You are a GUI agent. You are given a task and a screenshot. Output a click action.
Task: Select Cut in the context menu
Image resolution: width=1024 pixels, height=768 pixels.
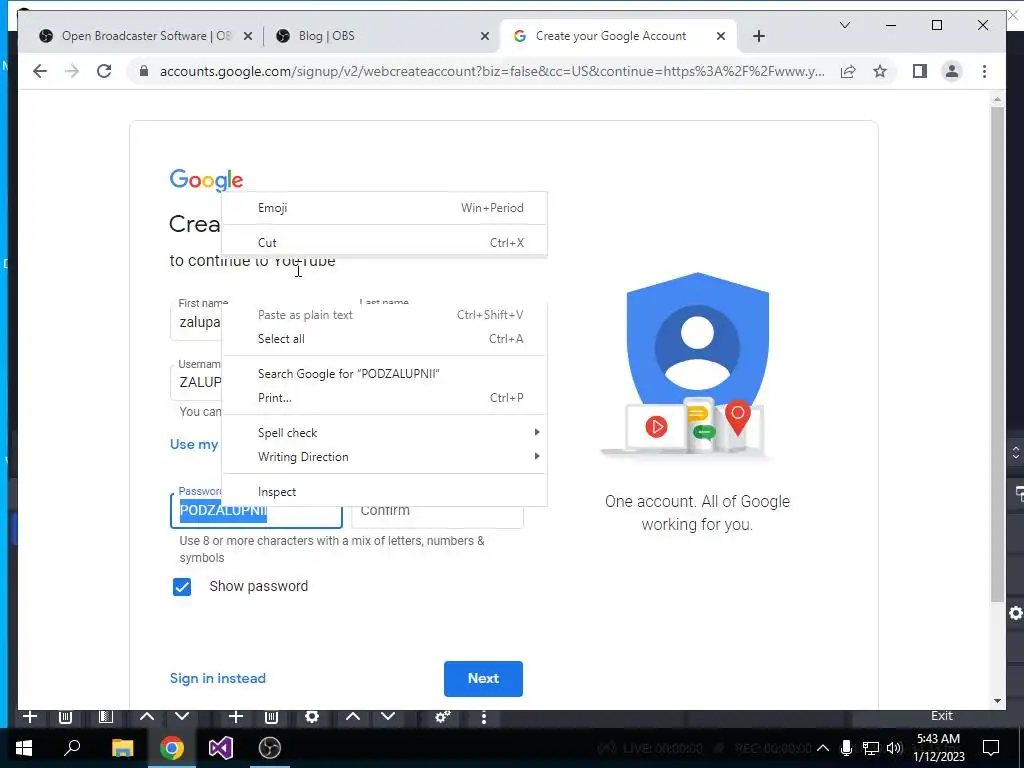pos(384,242)
